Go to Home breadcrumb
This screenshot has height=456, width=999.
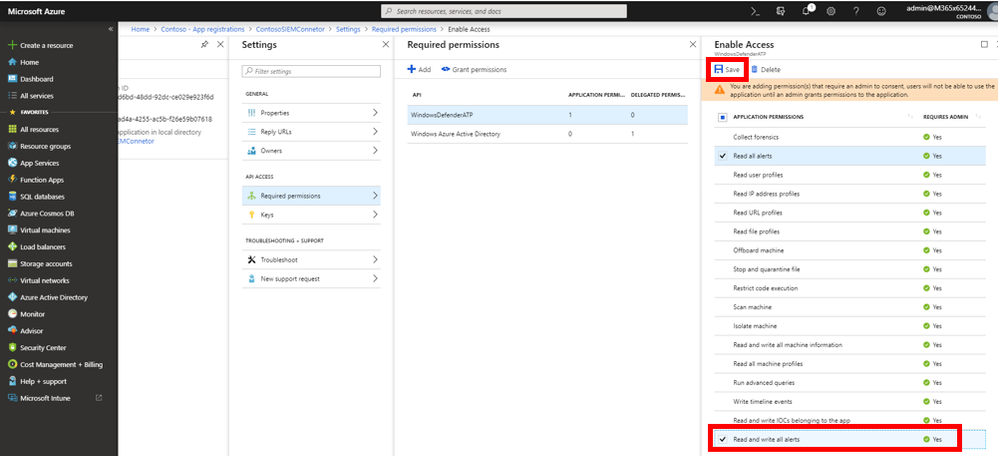[140, 29]
